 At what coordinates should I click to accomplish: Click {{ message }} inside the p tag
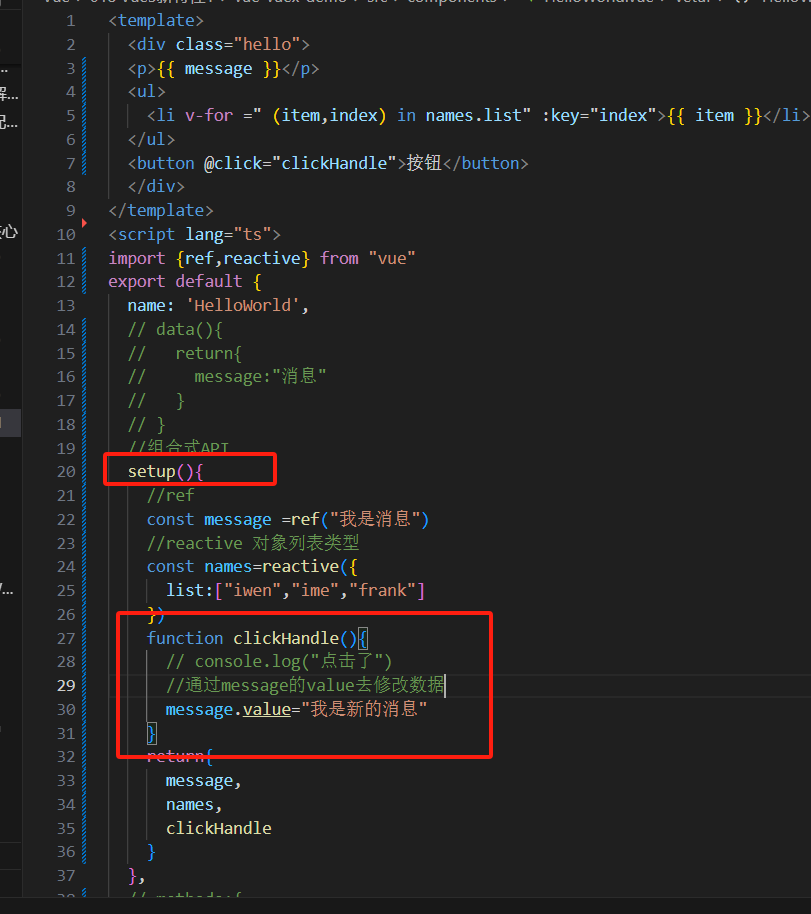(219, 69)
